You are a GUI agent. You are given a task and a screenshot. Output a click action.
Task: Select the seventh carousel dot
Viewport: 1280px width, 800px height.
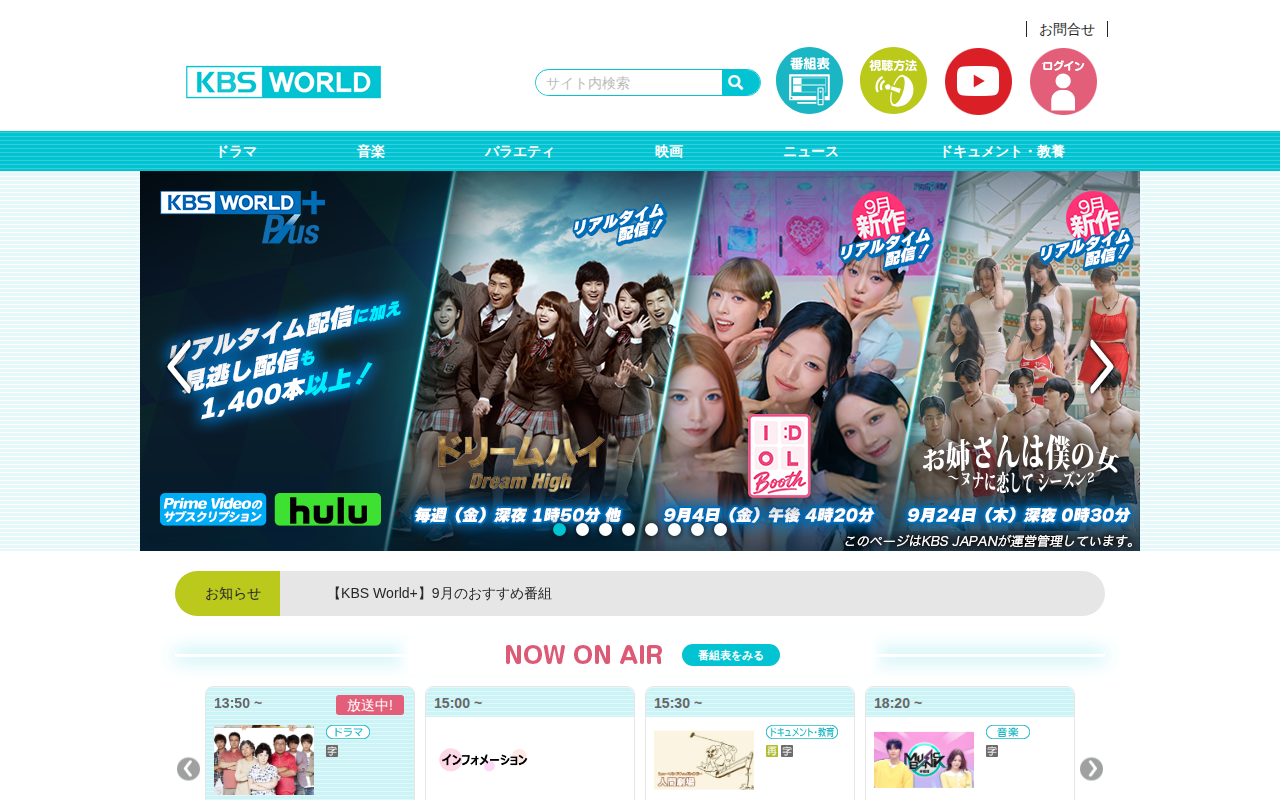(698, 530)
